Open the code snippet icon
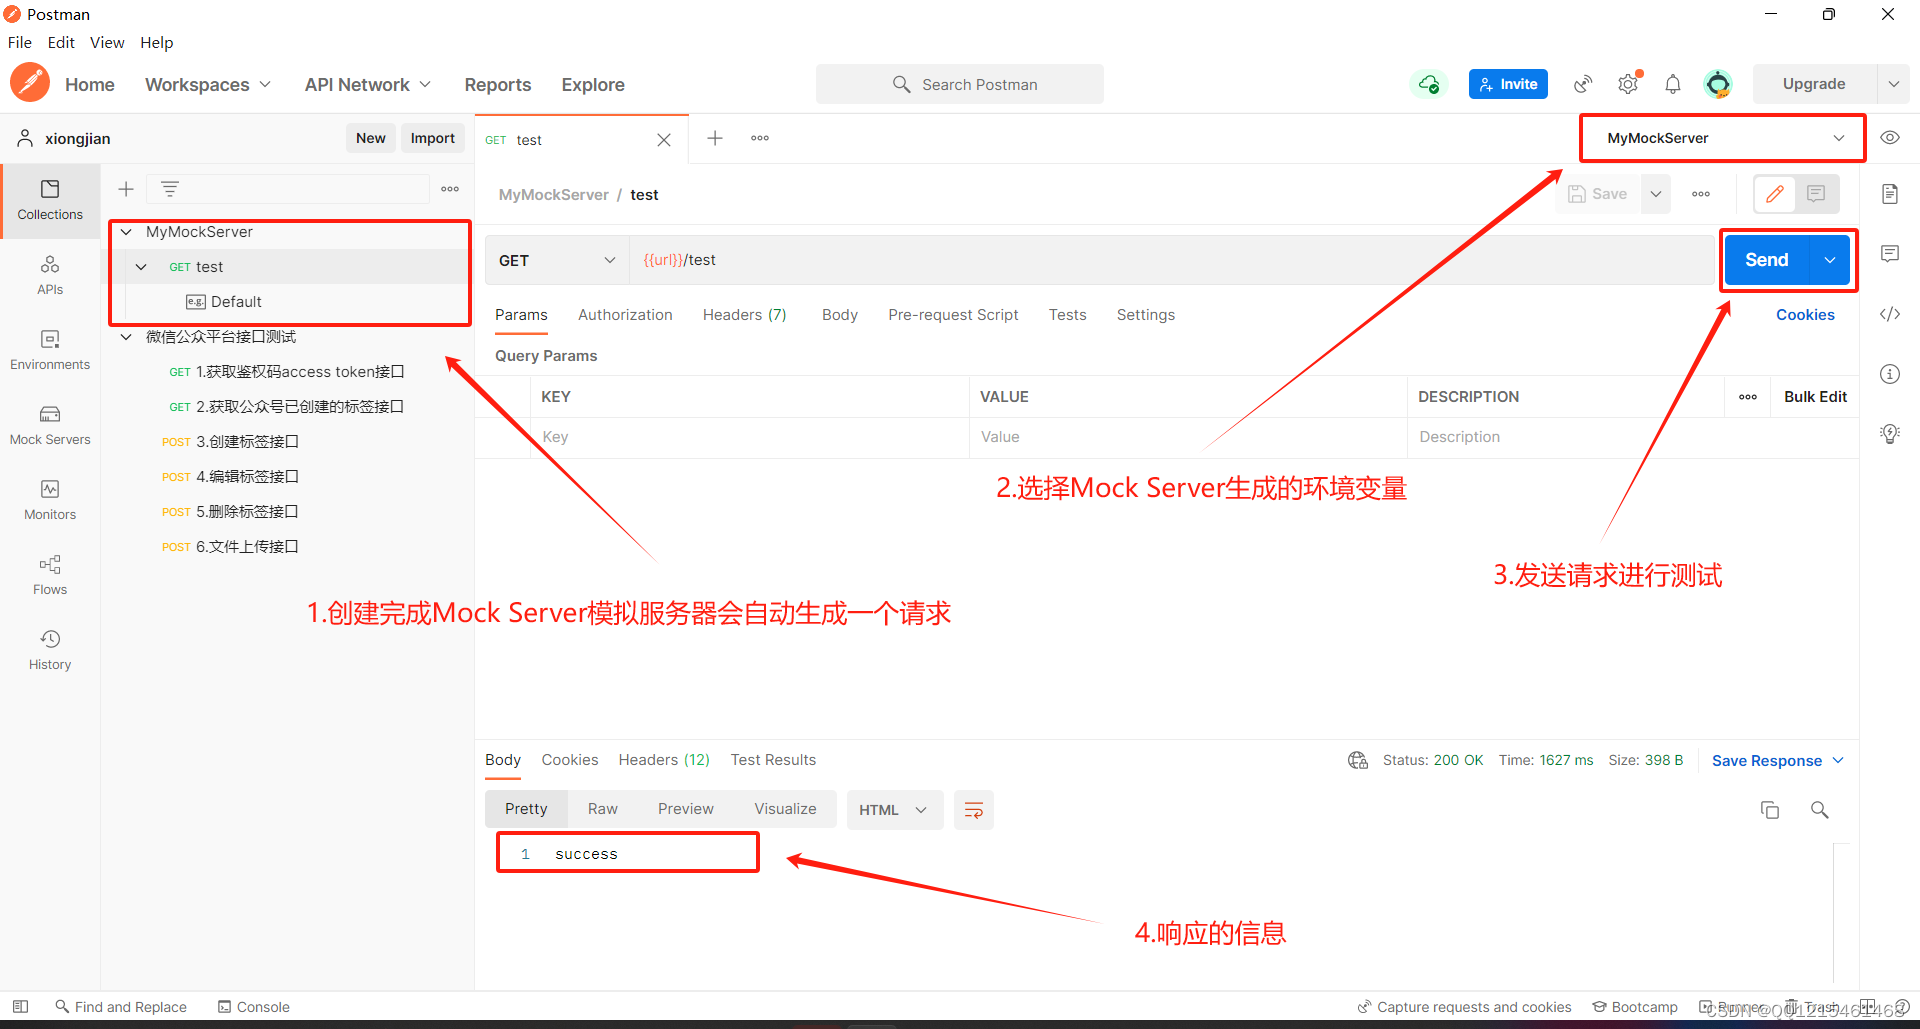Screen dimensions: 1920x1029 pos(1890,314)
